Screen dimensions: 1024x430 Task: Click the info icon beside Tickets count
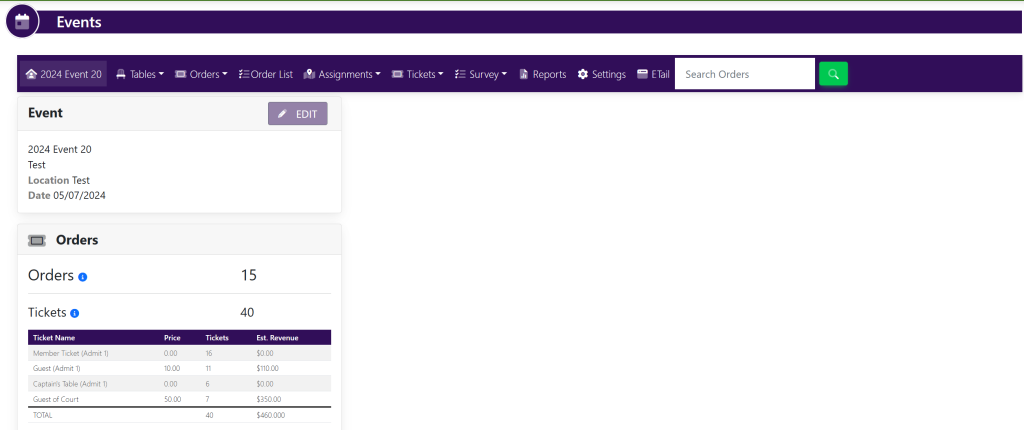pyautogui.click(x=75, y=313)
